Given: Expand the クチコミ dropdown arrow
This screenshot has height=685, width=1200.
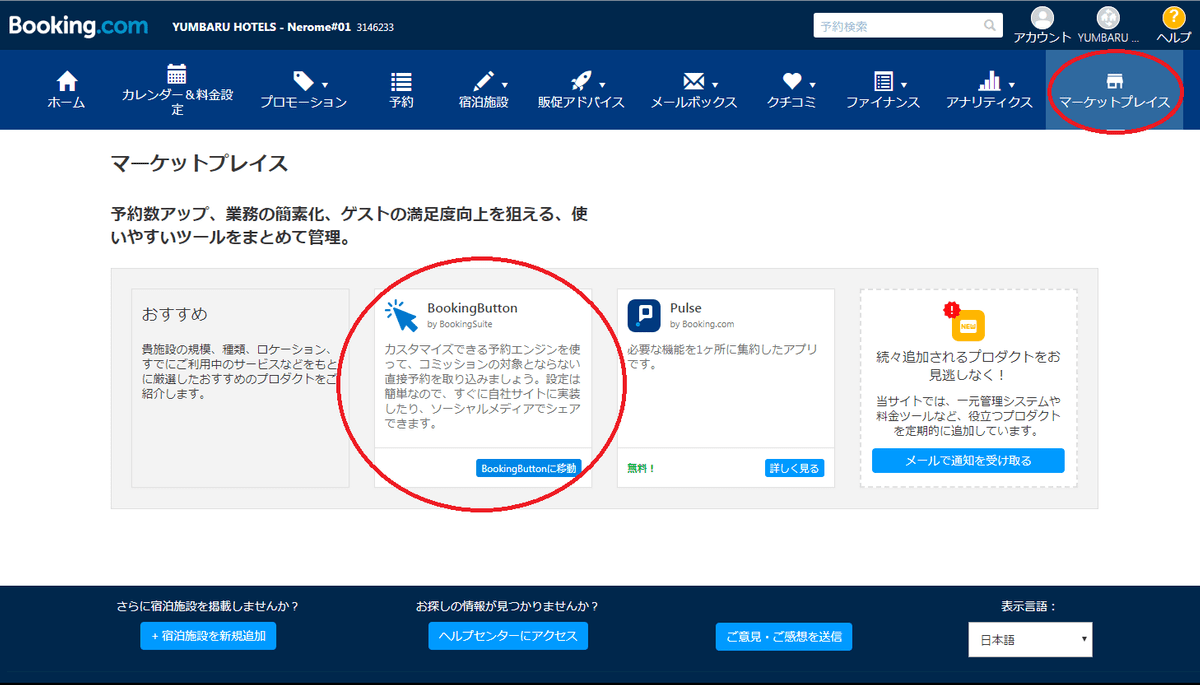Looking at the screenshot, I should coord(812,85).
